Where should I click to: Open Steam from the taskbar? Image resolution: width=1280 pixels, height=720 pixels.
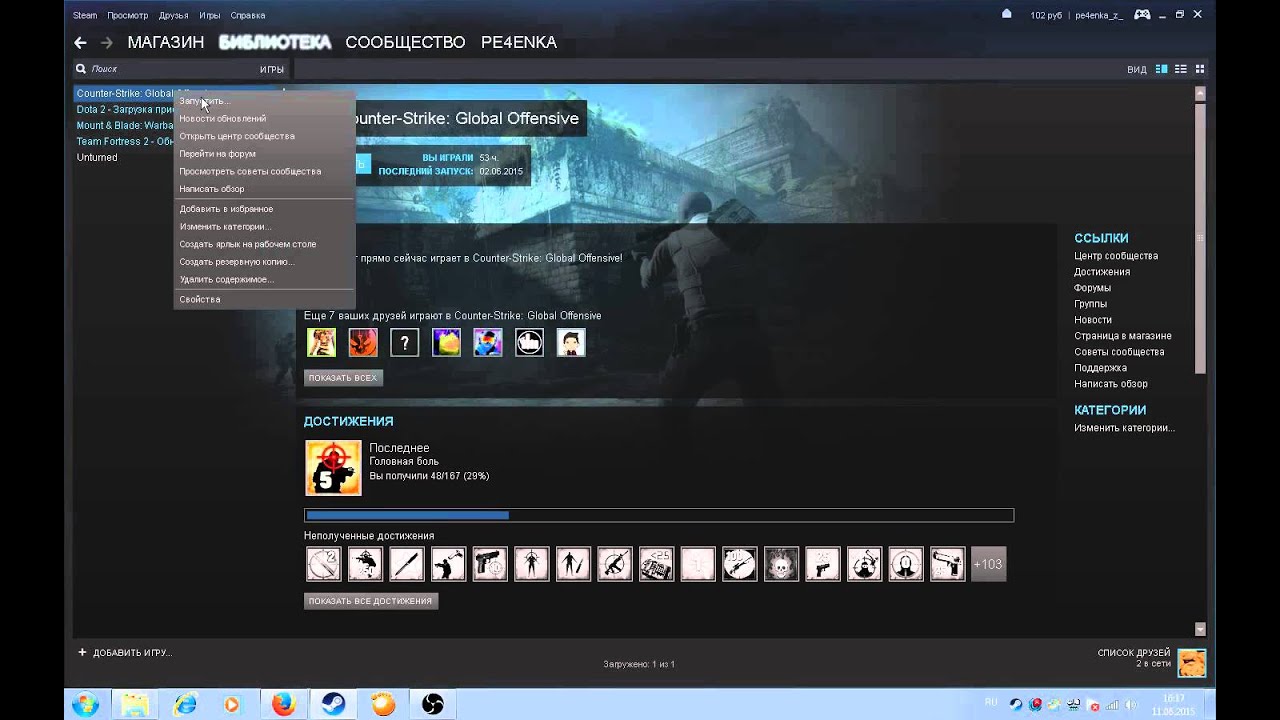click(333, 704)
